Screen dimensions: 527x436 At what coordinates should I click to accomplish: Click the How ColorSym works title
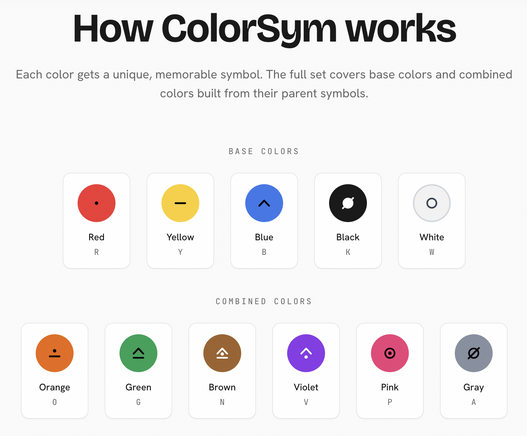point(264,30)
